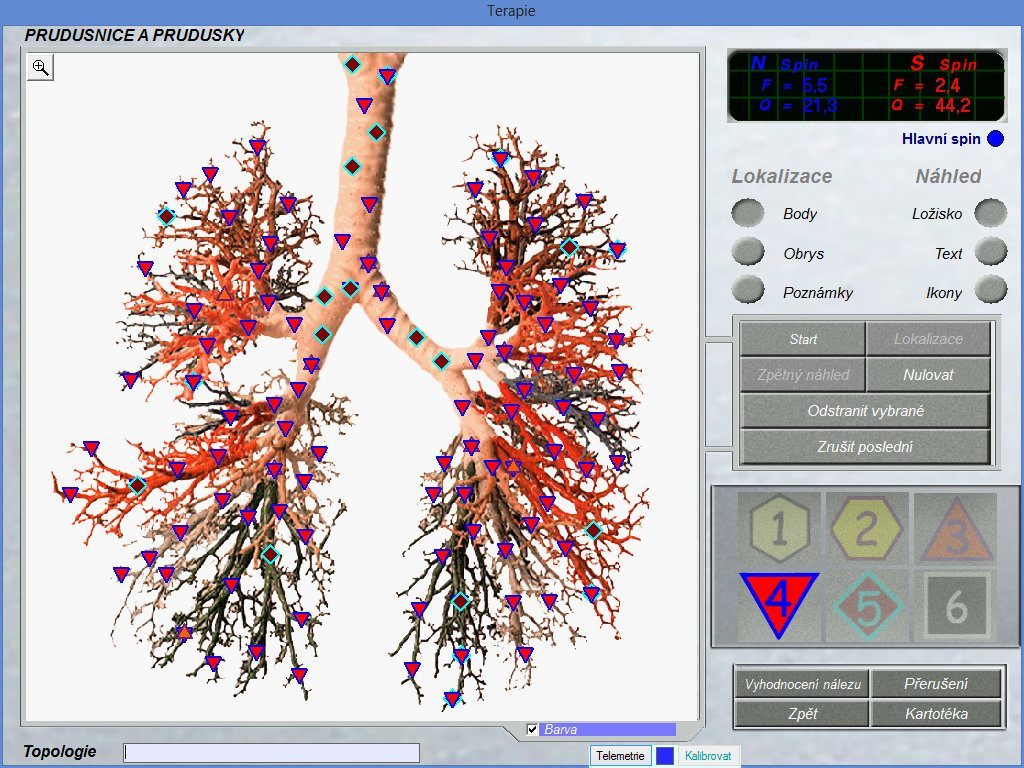Toggle the Obrys localization button
This screenshot has width=1024, height=768.
point(748,252)
